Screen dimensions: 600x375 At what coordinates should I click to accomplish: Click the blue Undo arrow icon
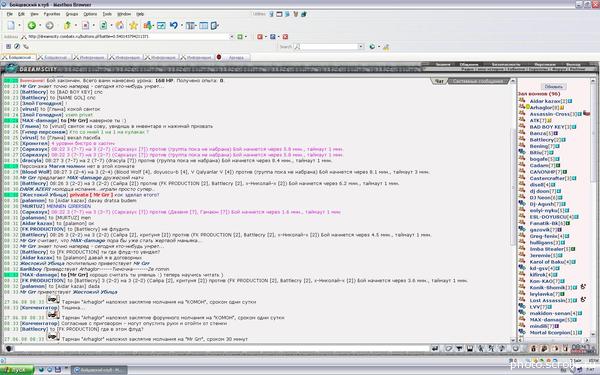[174, 25]
